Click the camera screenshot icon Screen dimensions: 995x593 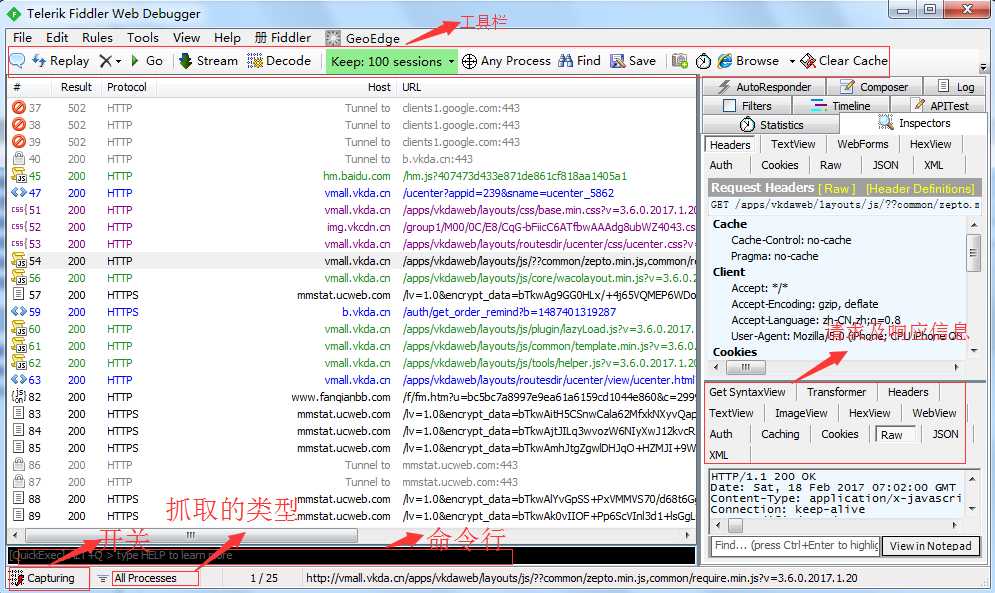[680, 61]
